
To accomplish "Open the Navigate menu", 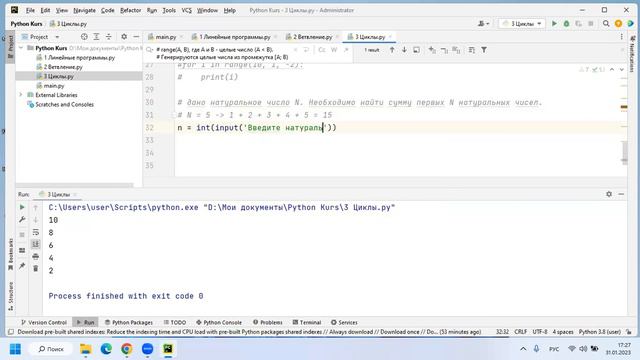I will click(x=84, y=10).
